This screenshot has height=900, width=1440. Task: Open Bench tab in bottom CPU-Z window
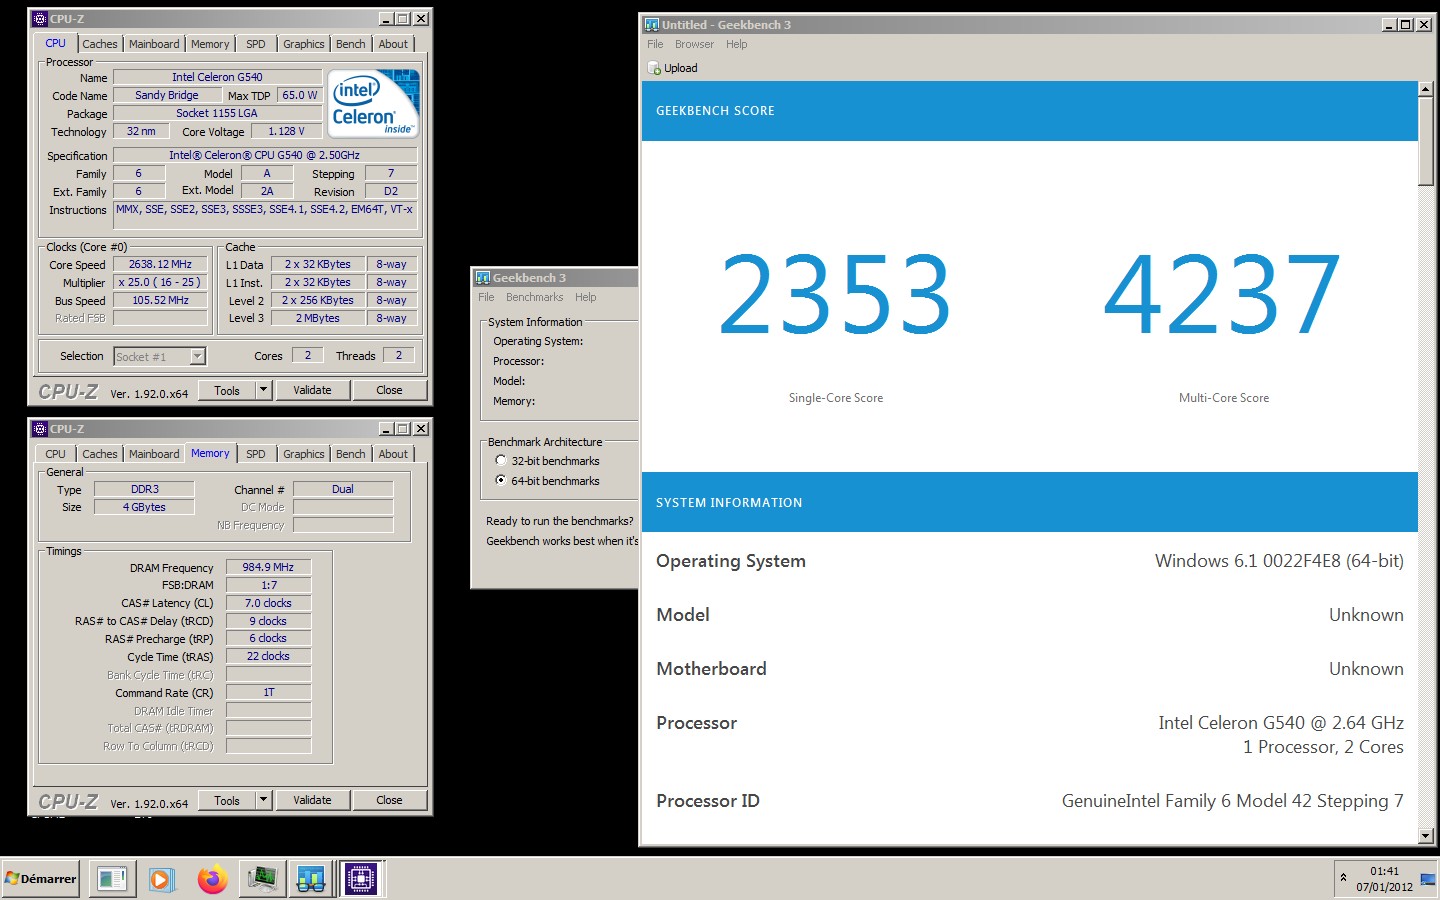(351, 454)
